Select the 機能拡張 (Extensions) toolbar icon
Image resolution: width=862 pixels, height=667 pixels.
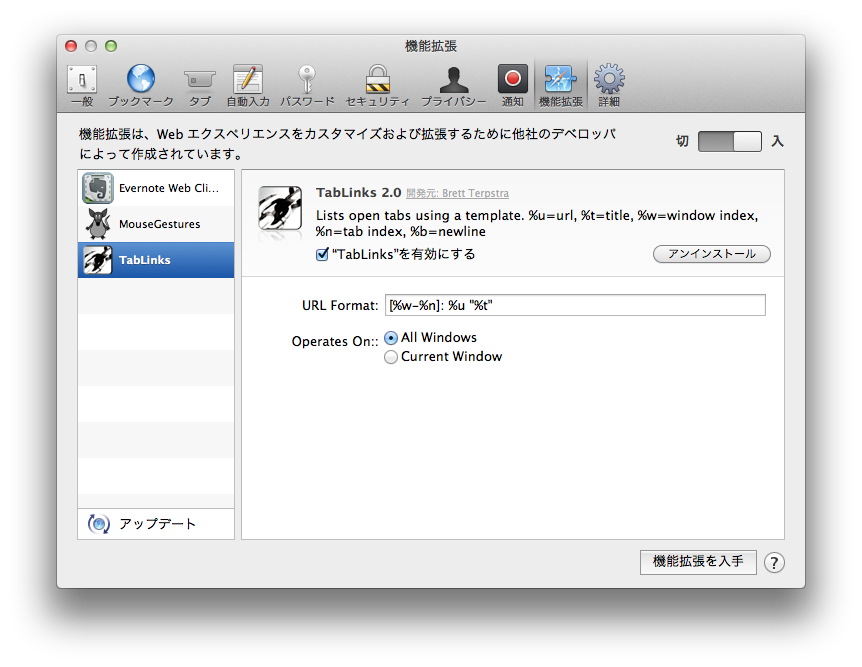pos(561,85)
